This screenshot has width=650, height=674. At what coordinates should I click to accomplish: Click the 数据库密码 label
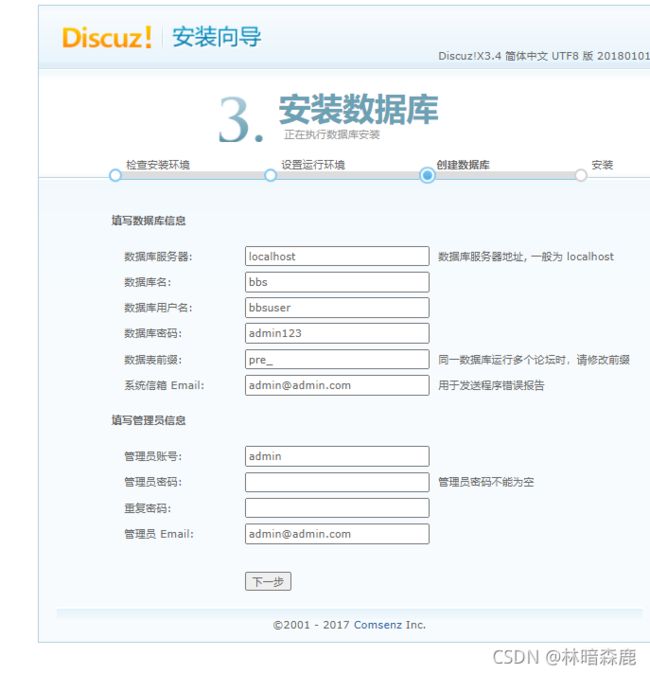pyautogui.click(x=153, y=333)
